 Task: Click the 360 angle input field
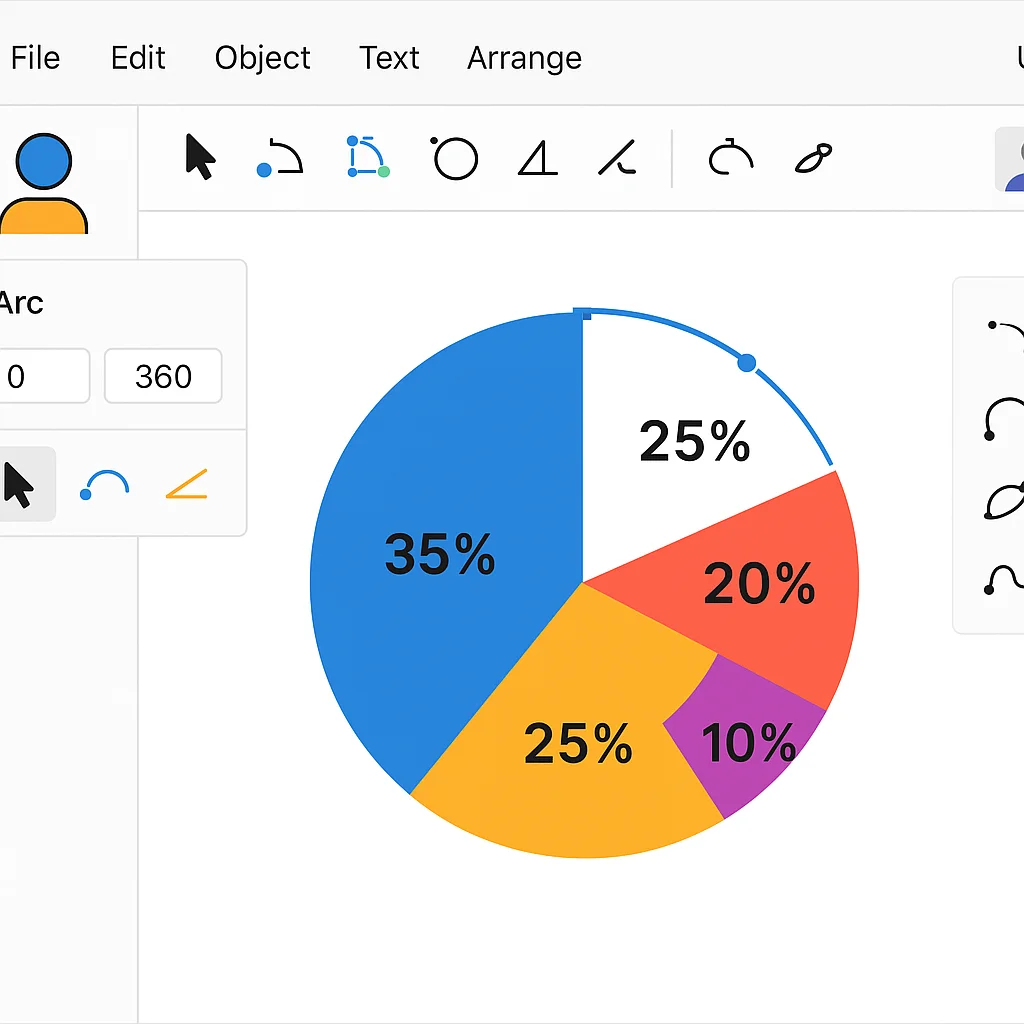pyautogui.click(x=162, y=377)
